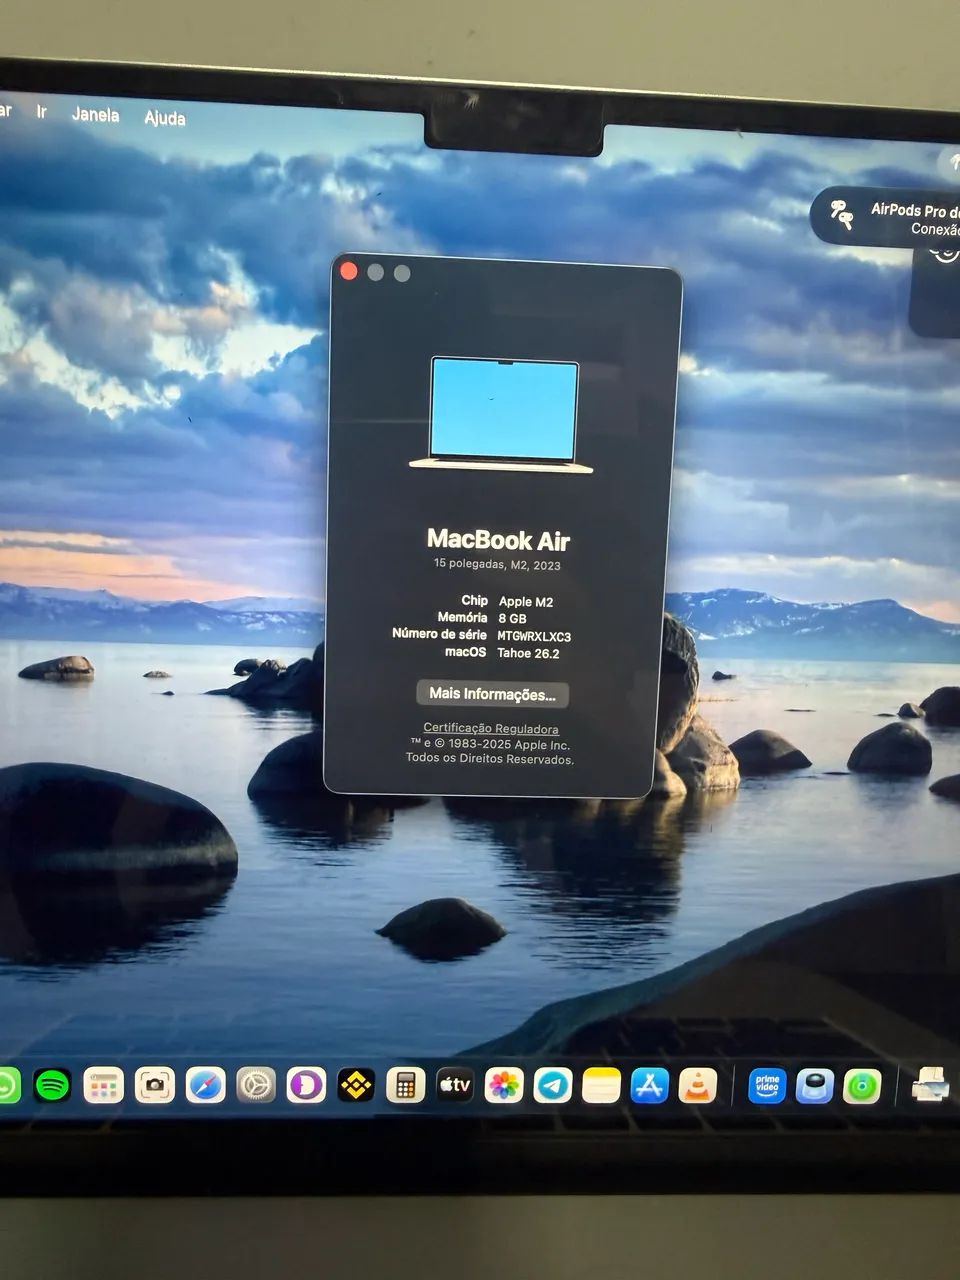The height and width of the screenshot is (1280, 960).
Task: Open the green circle app in Dock
Action: (862, 1086)
